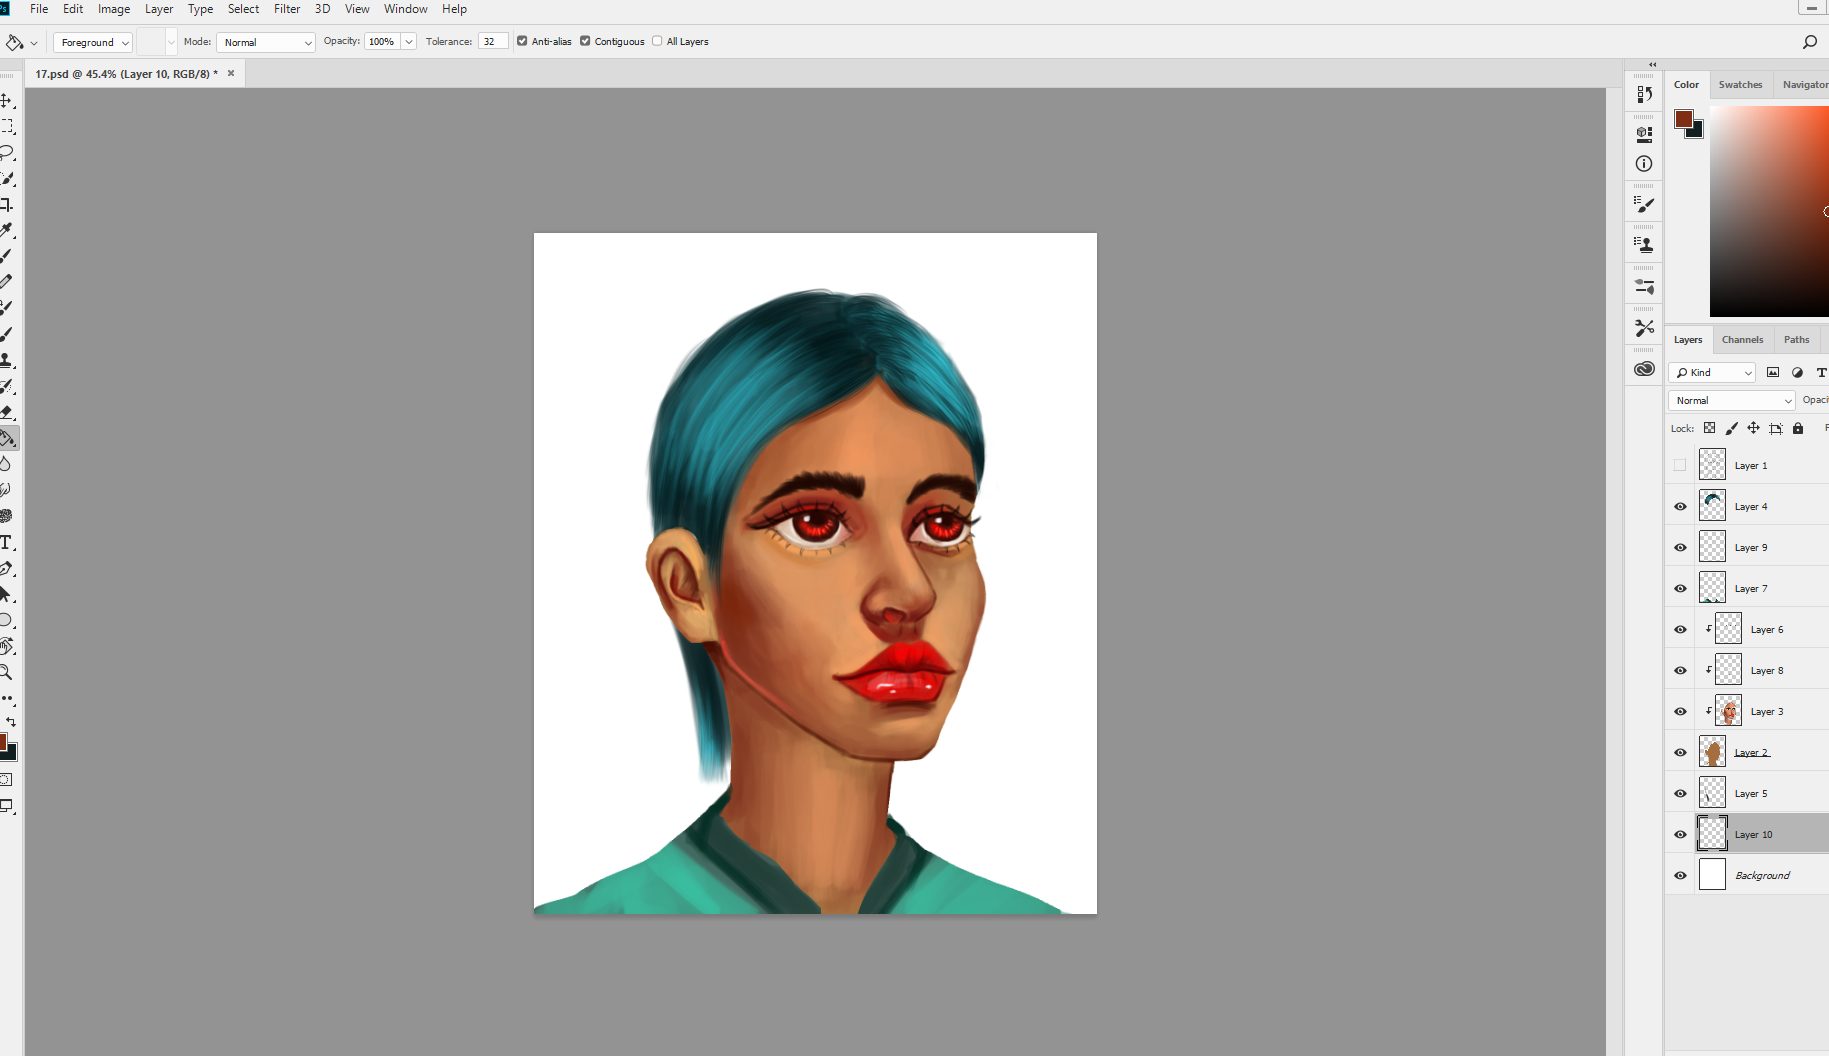Select the Rectangular Marquee tool

6,127
